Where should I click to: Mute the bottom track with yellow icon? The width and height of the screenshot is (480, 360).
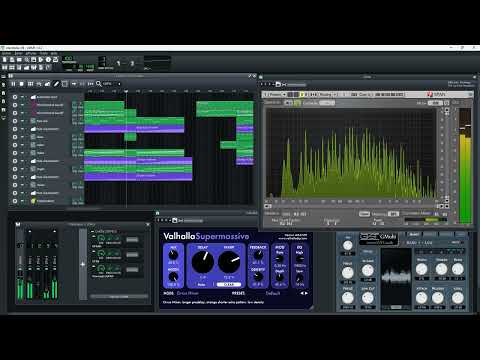[22, 201]
